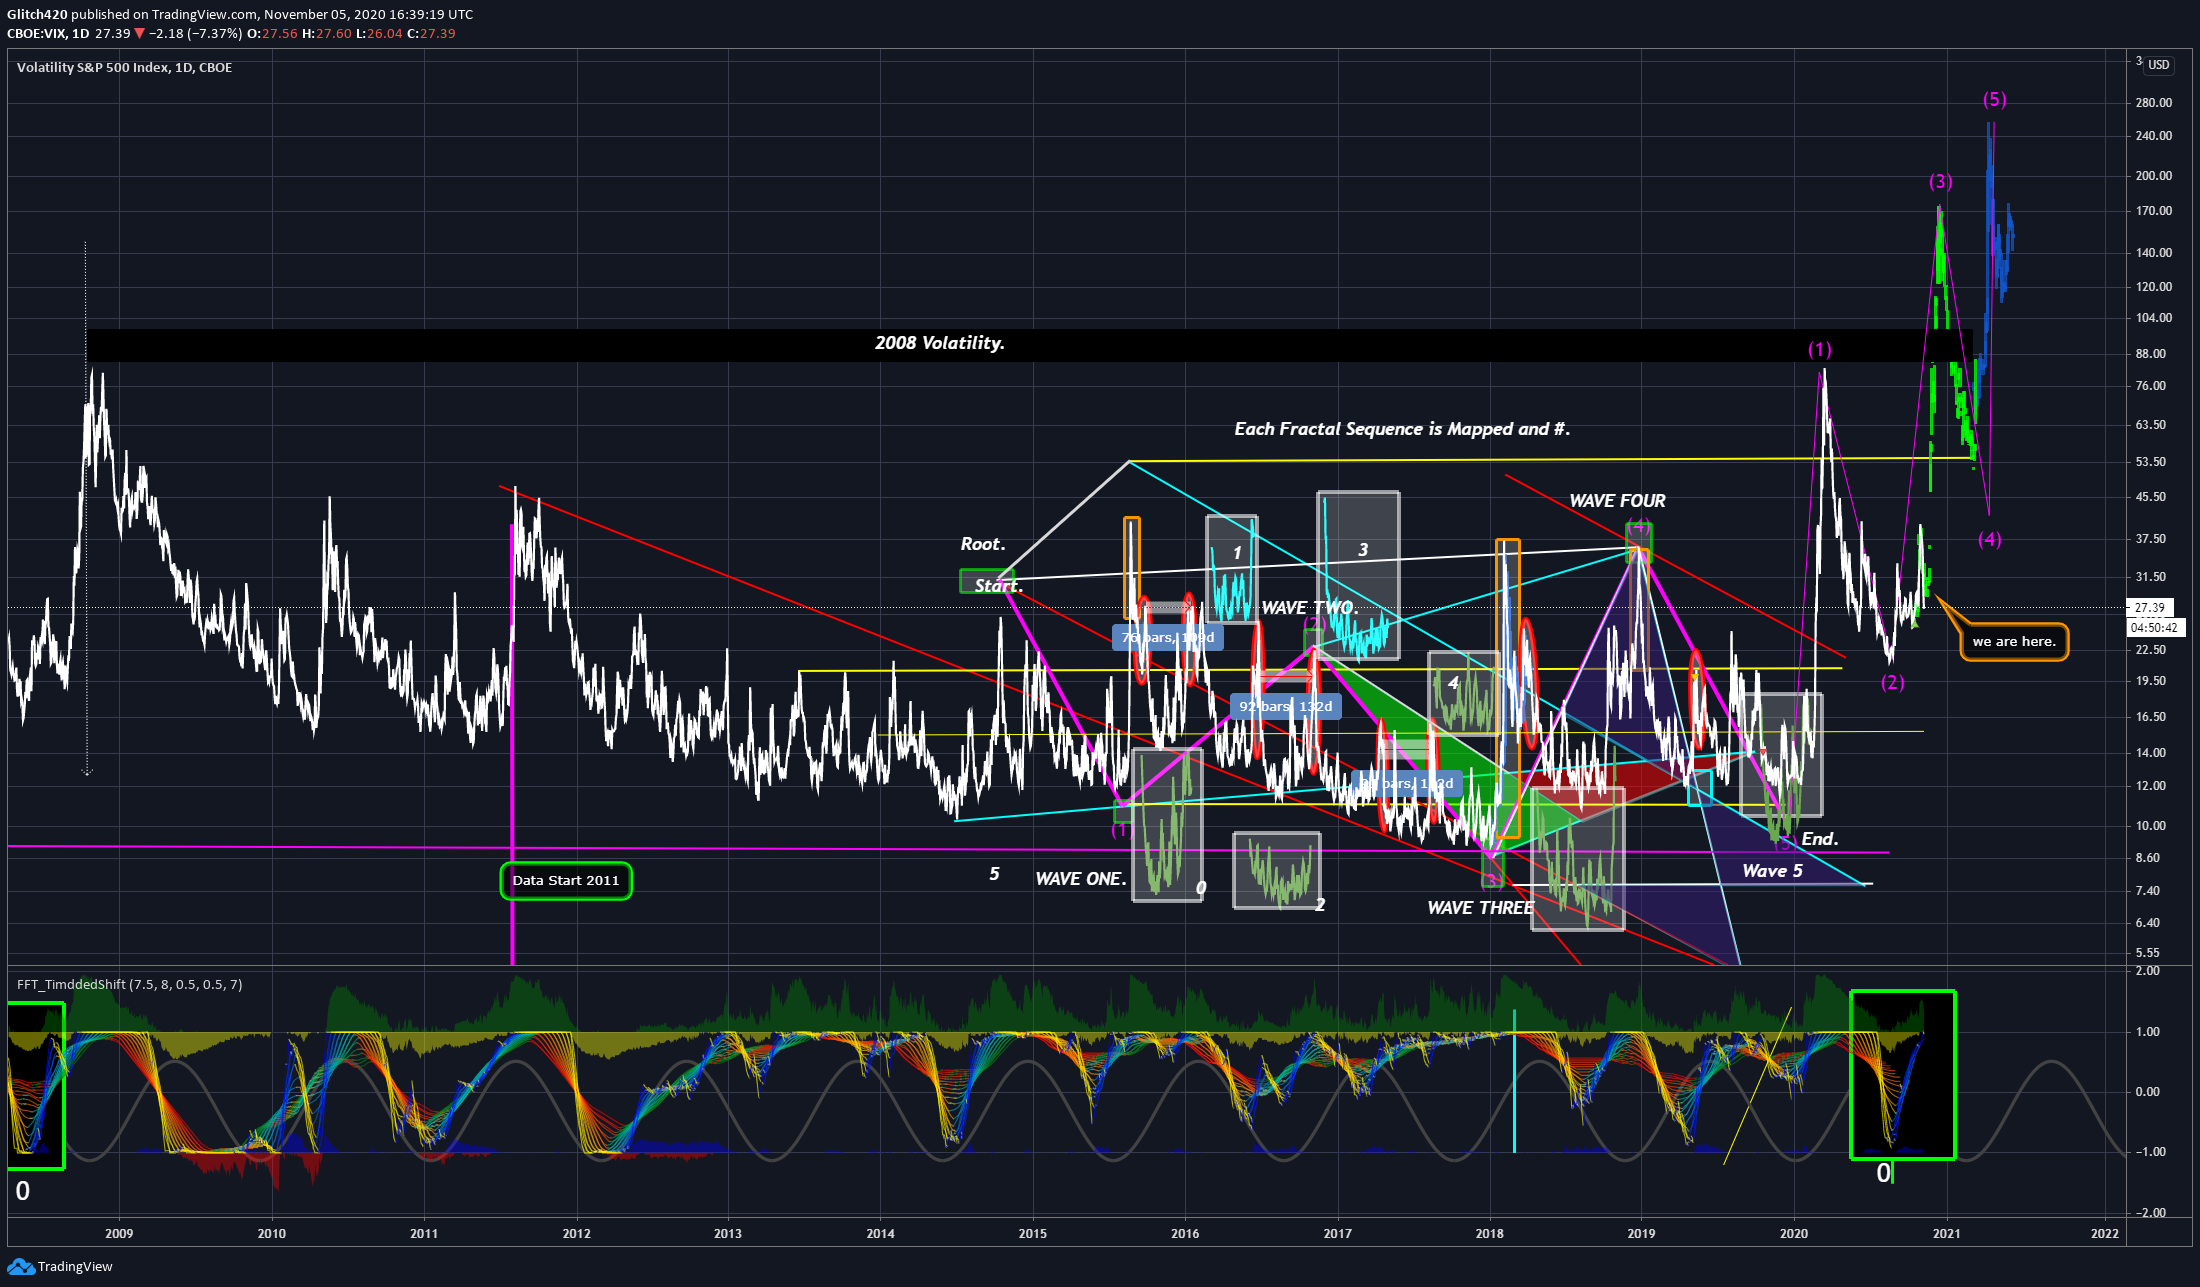
Task: Click the 2009 label on the time axis
Action: point(119,1233)
